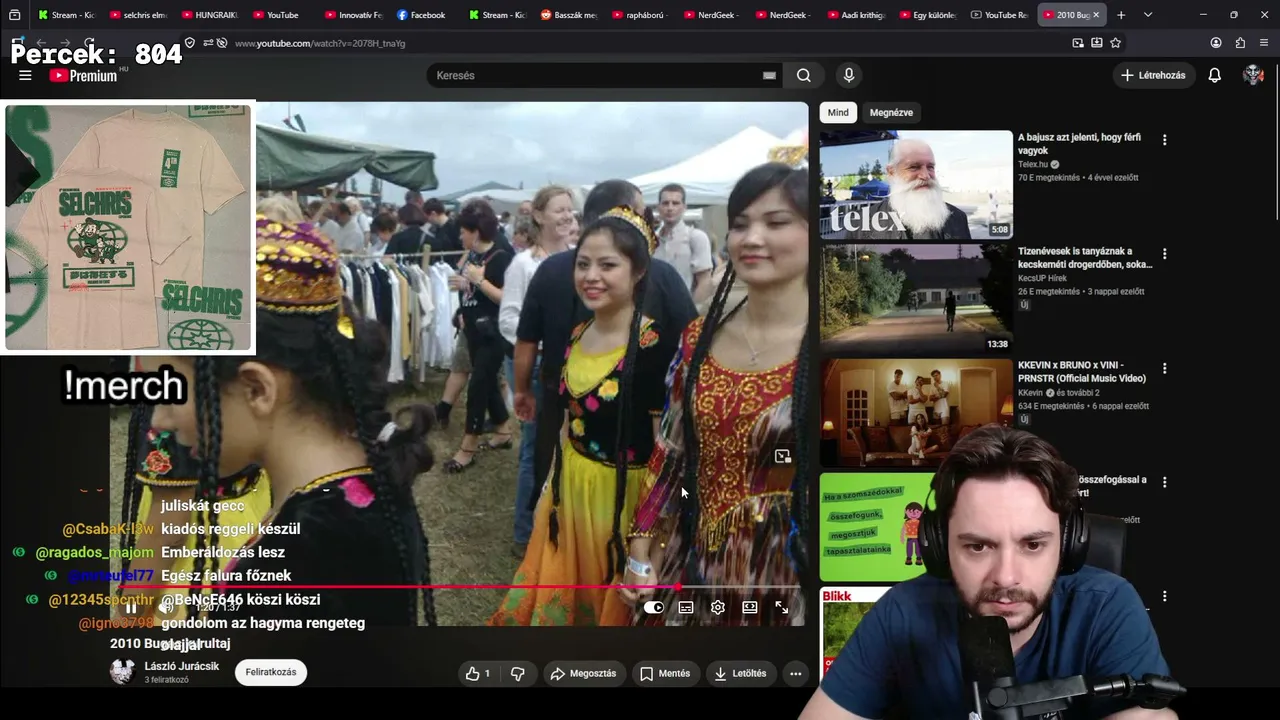Viewport: 1280px width, 720px height.
Task: Click the Letöltés download button
Action: (x=740, y=673)
